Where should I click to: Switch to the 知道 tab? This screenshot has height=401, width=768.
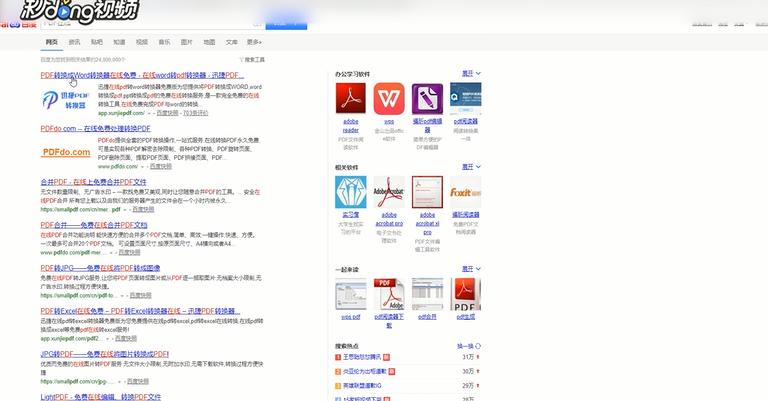click(x=119, y=42)
